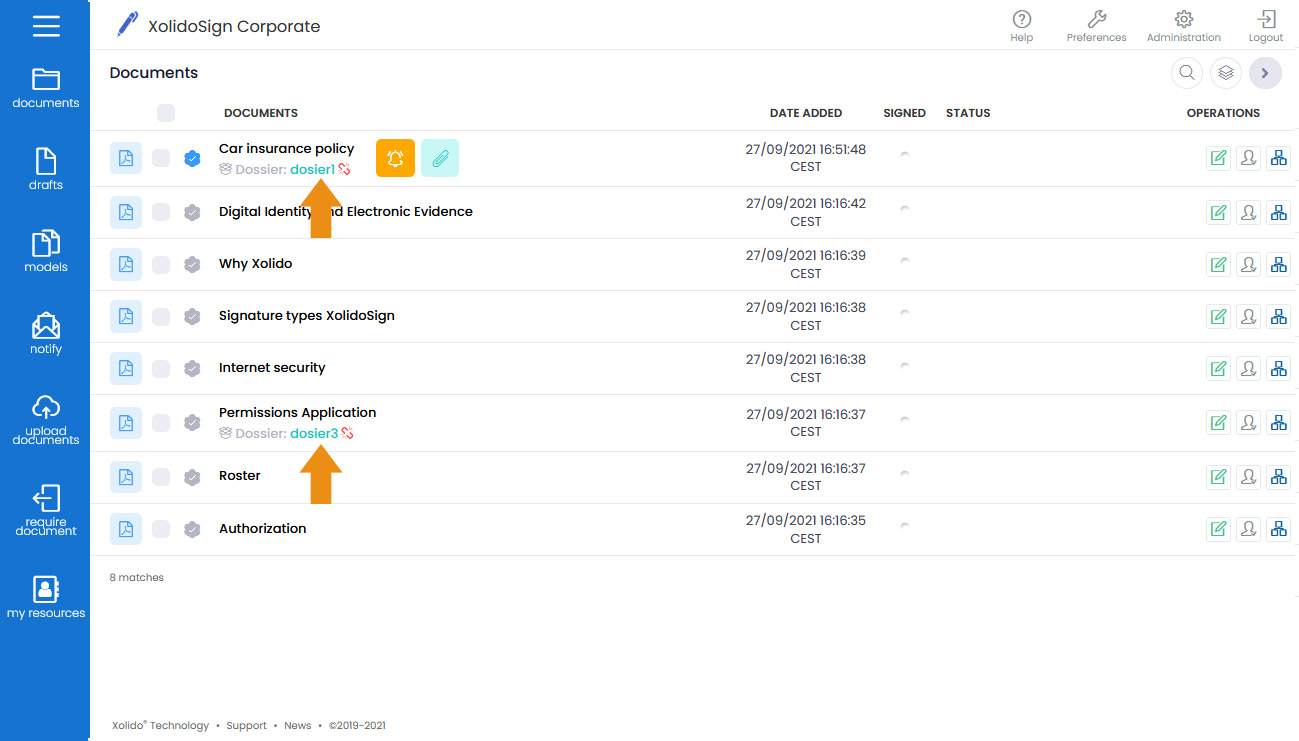
Task: Check the Roster checkbox
Action: [x=161, y=477]
